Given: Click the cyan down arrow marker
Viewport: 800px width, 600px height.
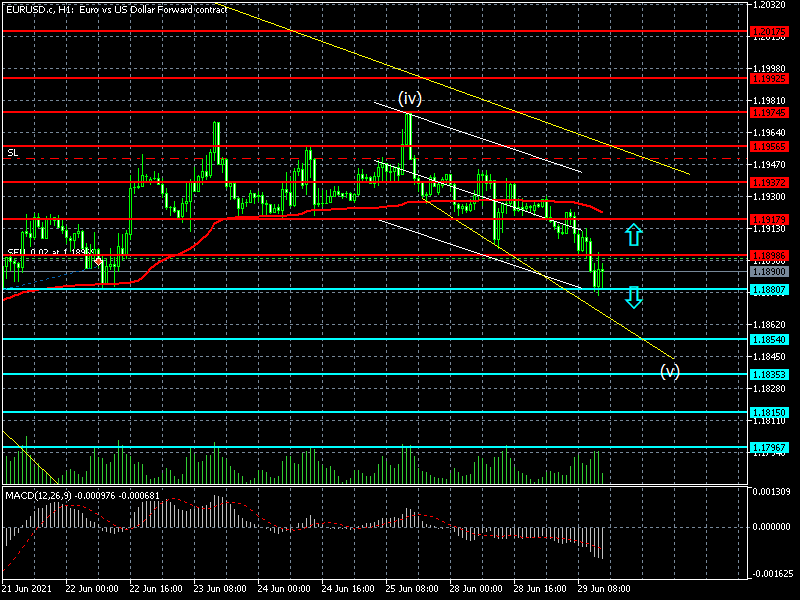Looking at the screenshot, I should click(x=632, y=296).
